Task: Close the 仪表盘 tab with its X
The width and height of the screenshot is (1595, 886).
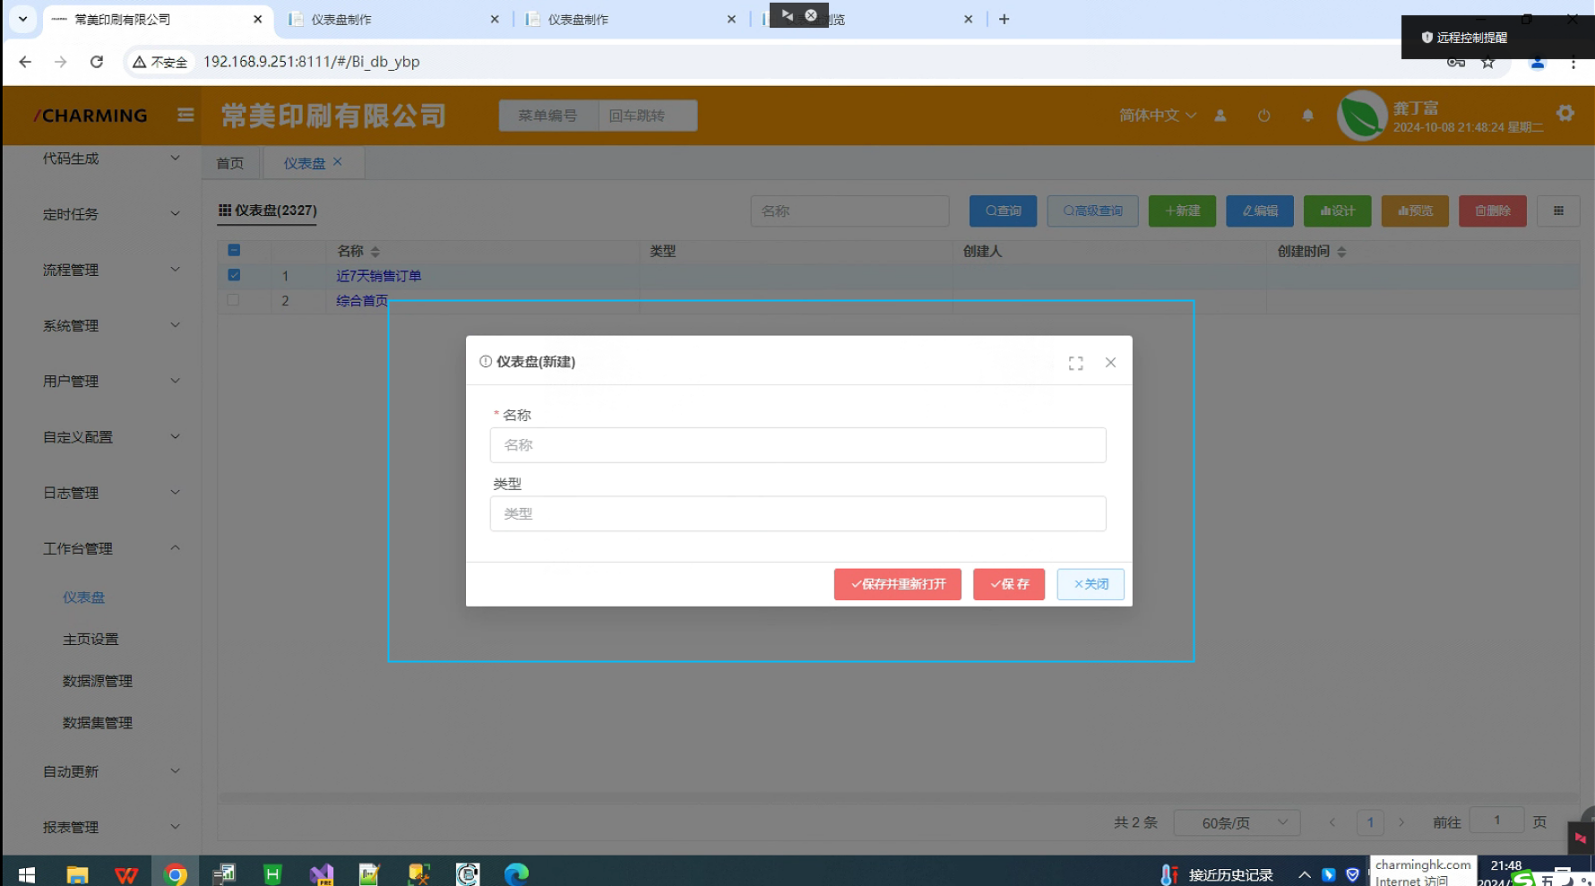Action: 337,162
